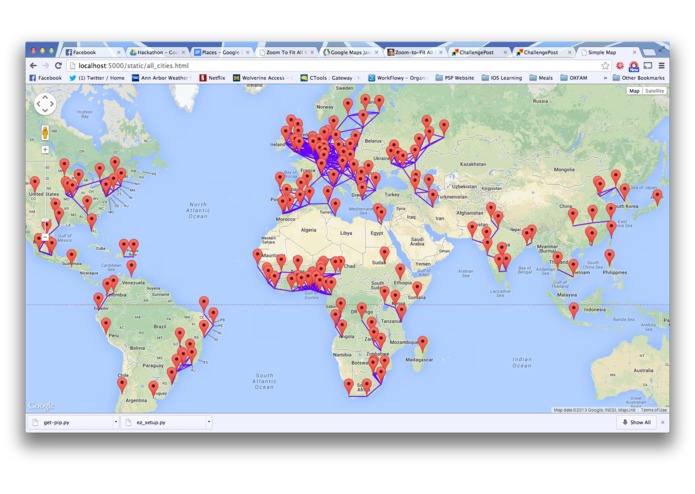Click the marker above Venezuela

pos(131,269)
